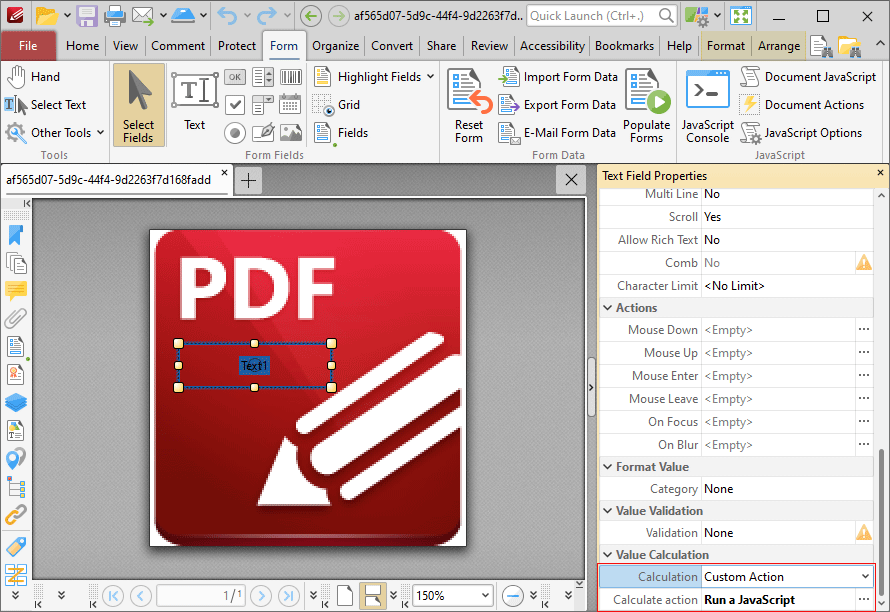Open Document Actions
The height and width of the screenshot is (612, 890).
[x=802, y=104]
